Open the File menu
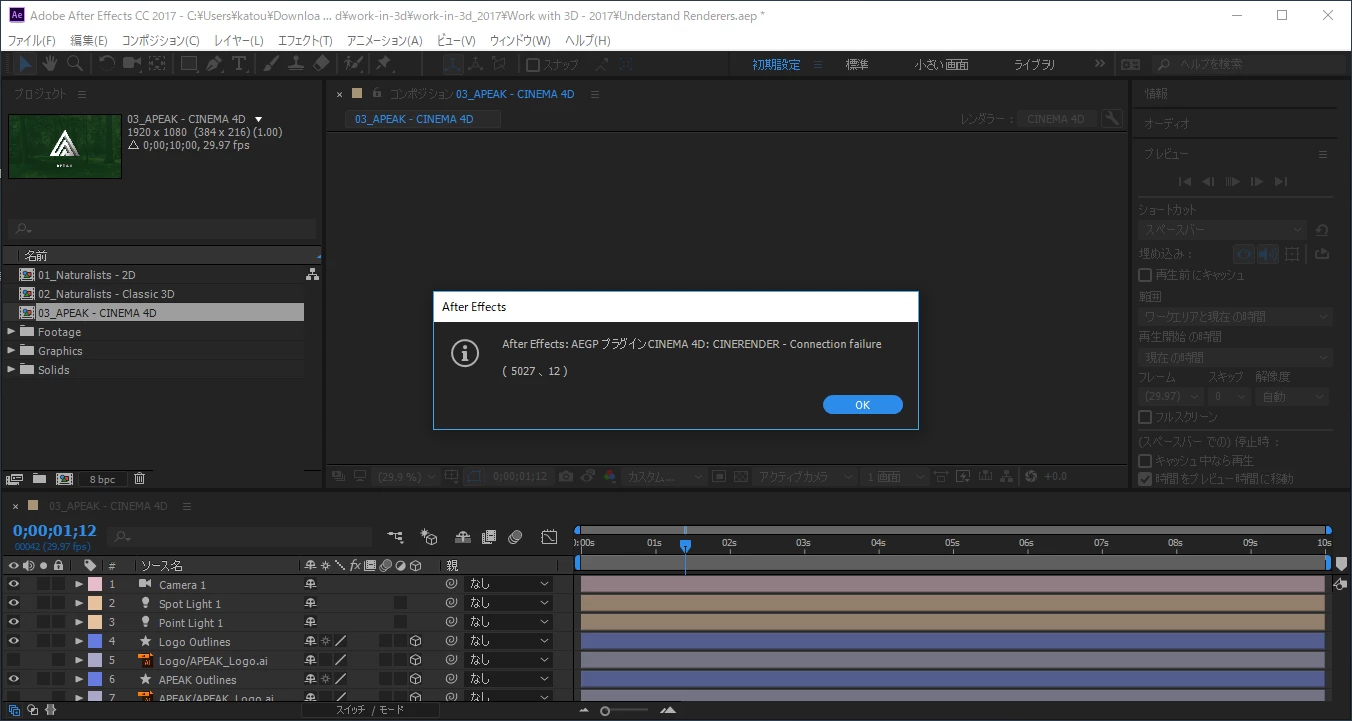This screenshot has height=721, width=1352. click(32, 40)
